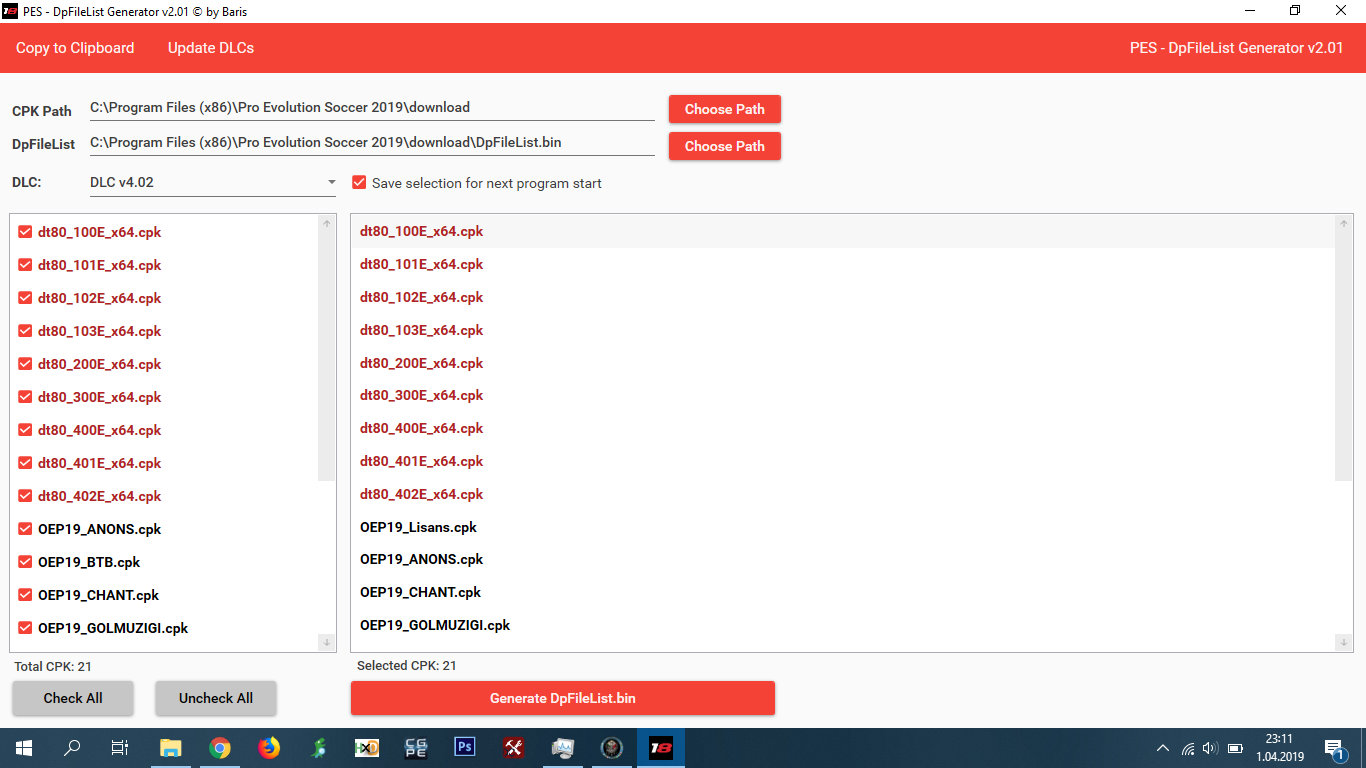Click right list scroll-down arrow
Viewport: 1366px width, 768px height.
point(1344,641)
